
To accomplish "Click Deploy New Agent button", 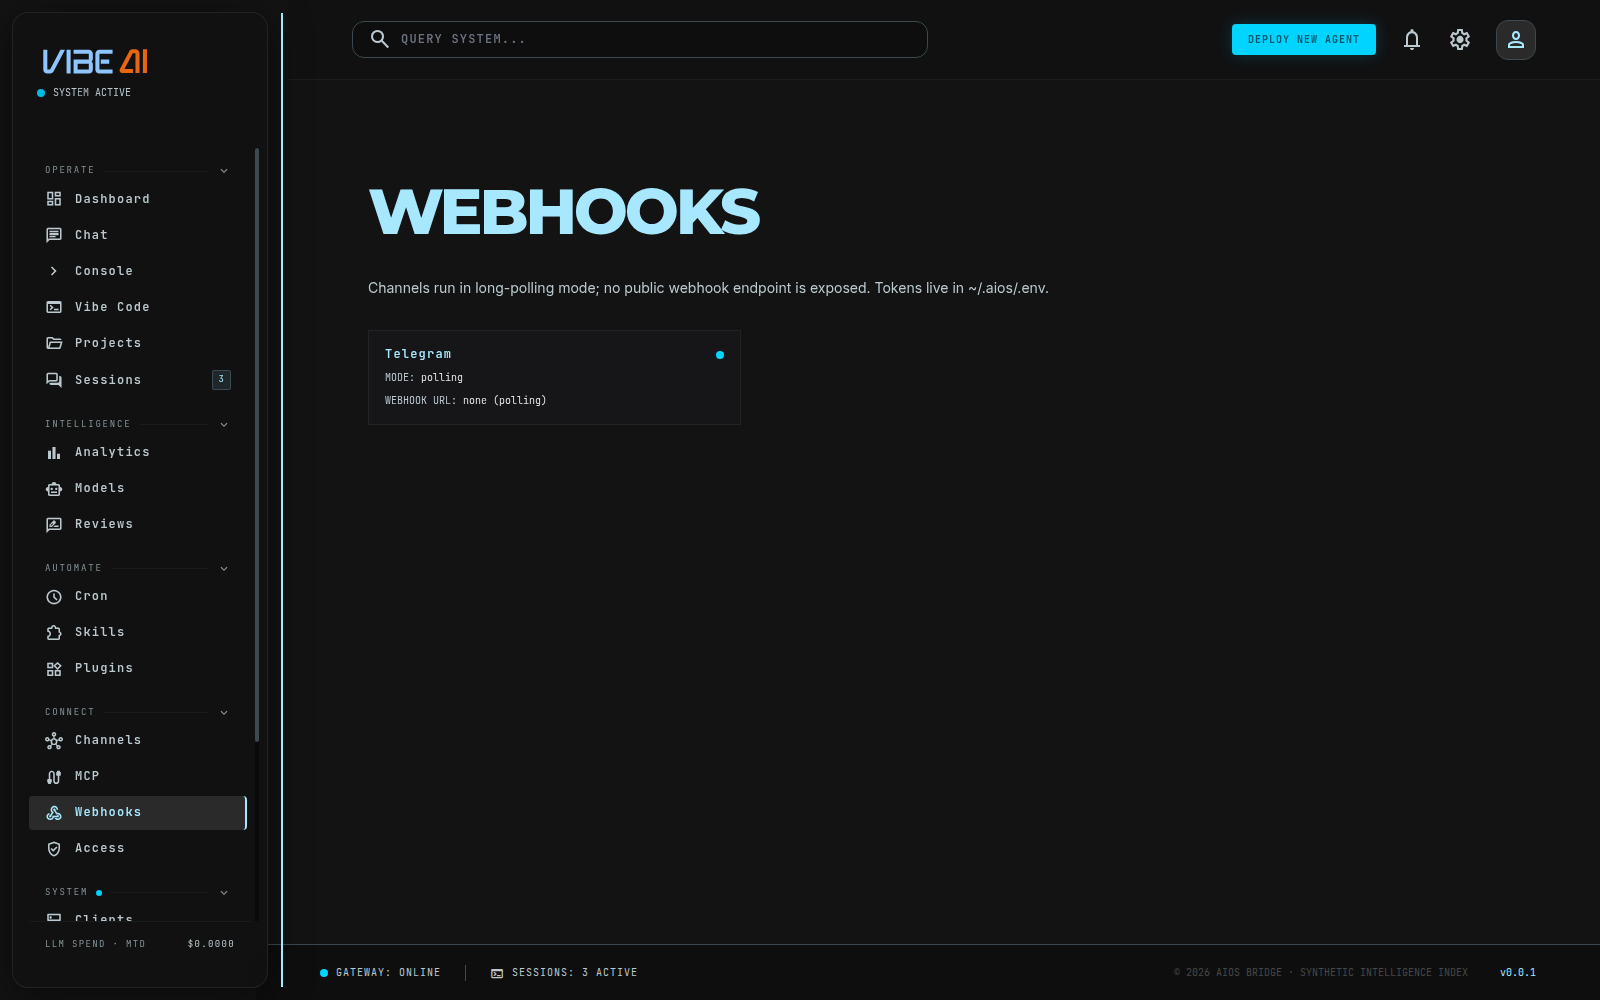I will (x=1304, y=39).
